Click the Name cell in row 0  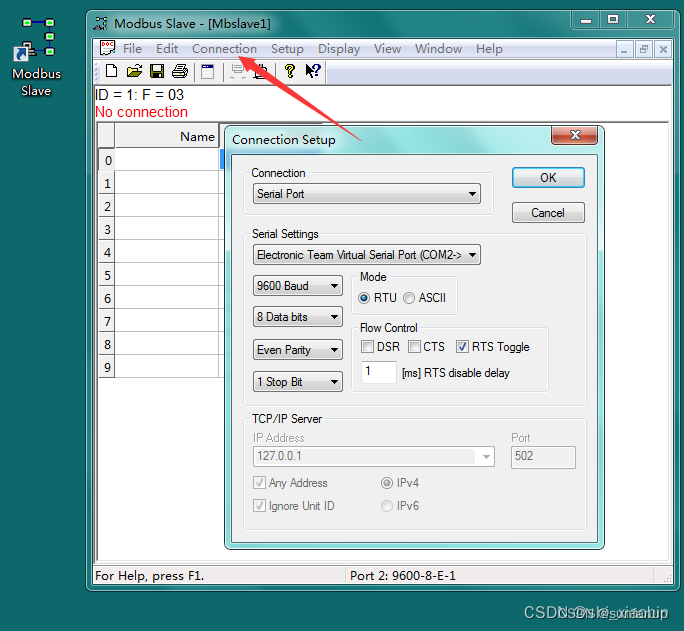pos(167,160)
